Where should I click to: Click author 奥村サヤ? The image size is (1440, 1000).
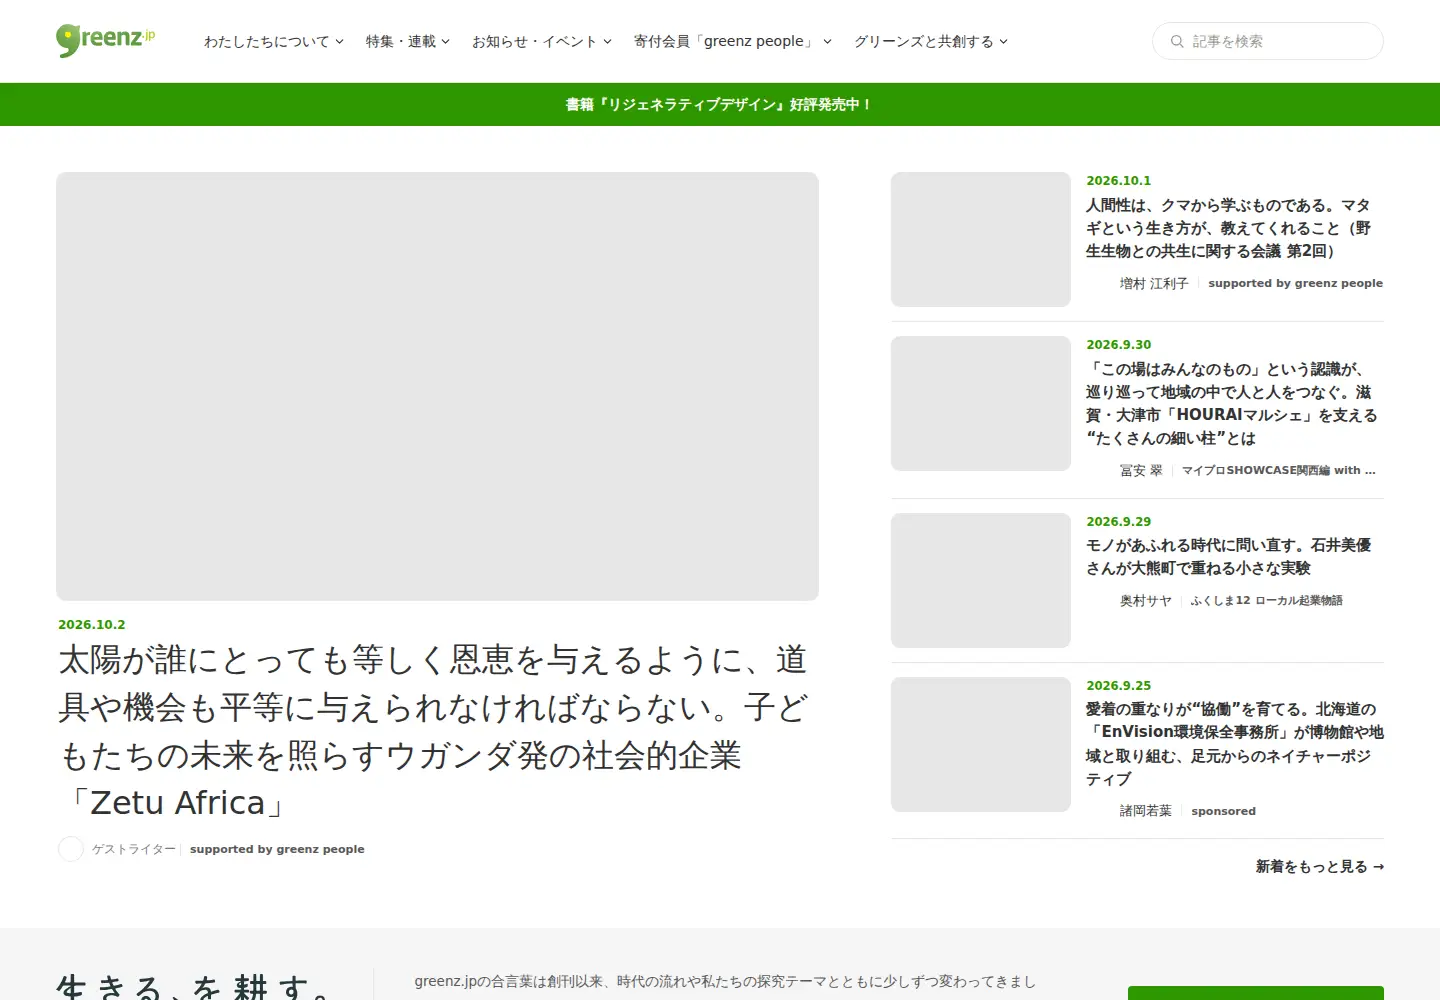click(x=1146, y=600)
